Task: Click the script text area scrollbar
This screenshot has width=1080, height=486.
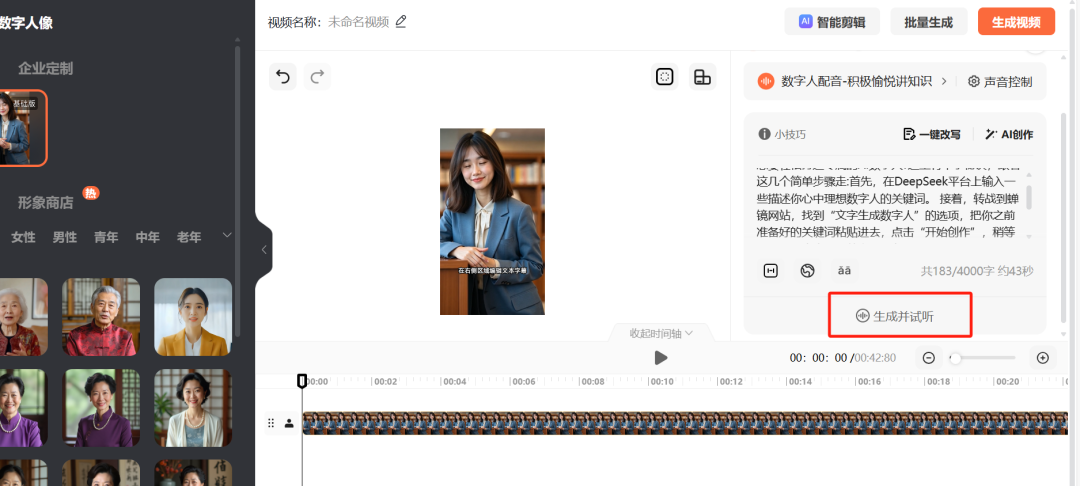Action: point(1029,197)
